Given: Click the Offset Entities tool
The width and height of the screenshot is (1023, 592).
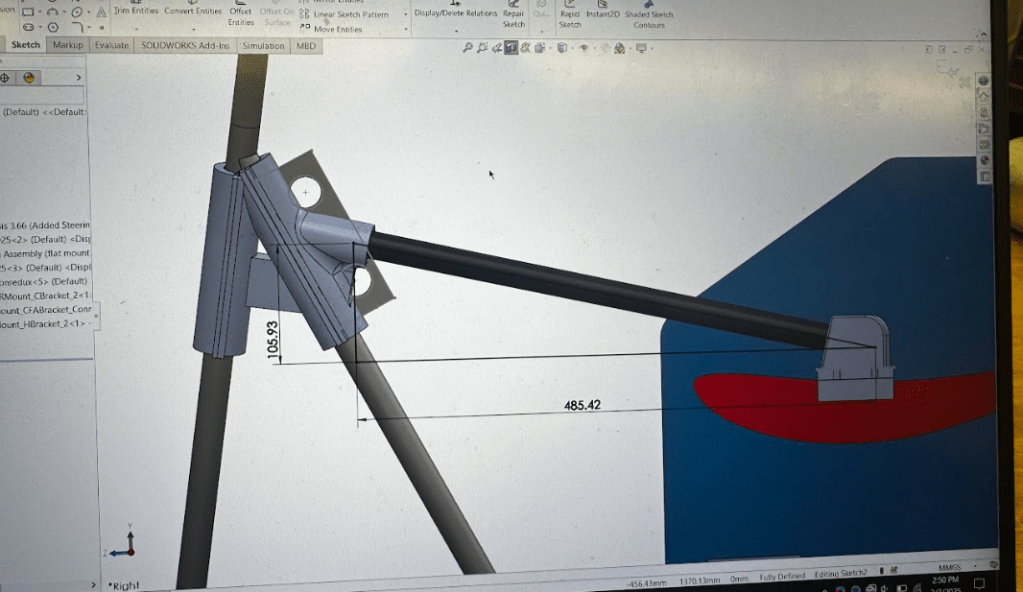Looking at the screenshot, I should 240,16.
